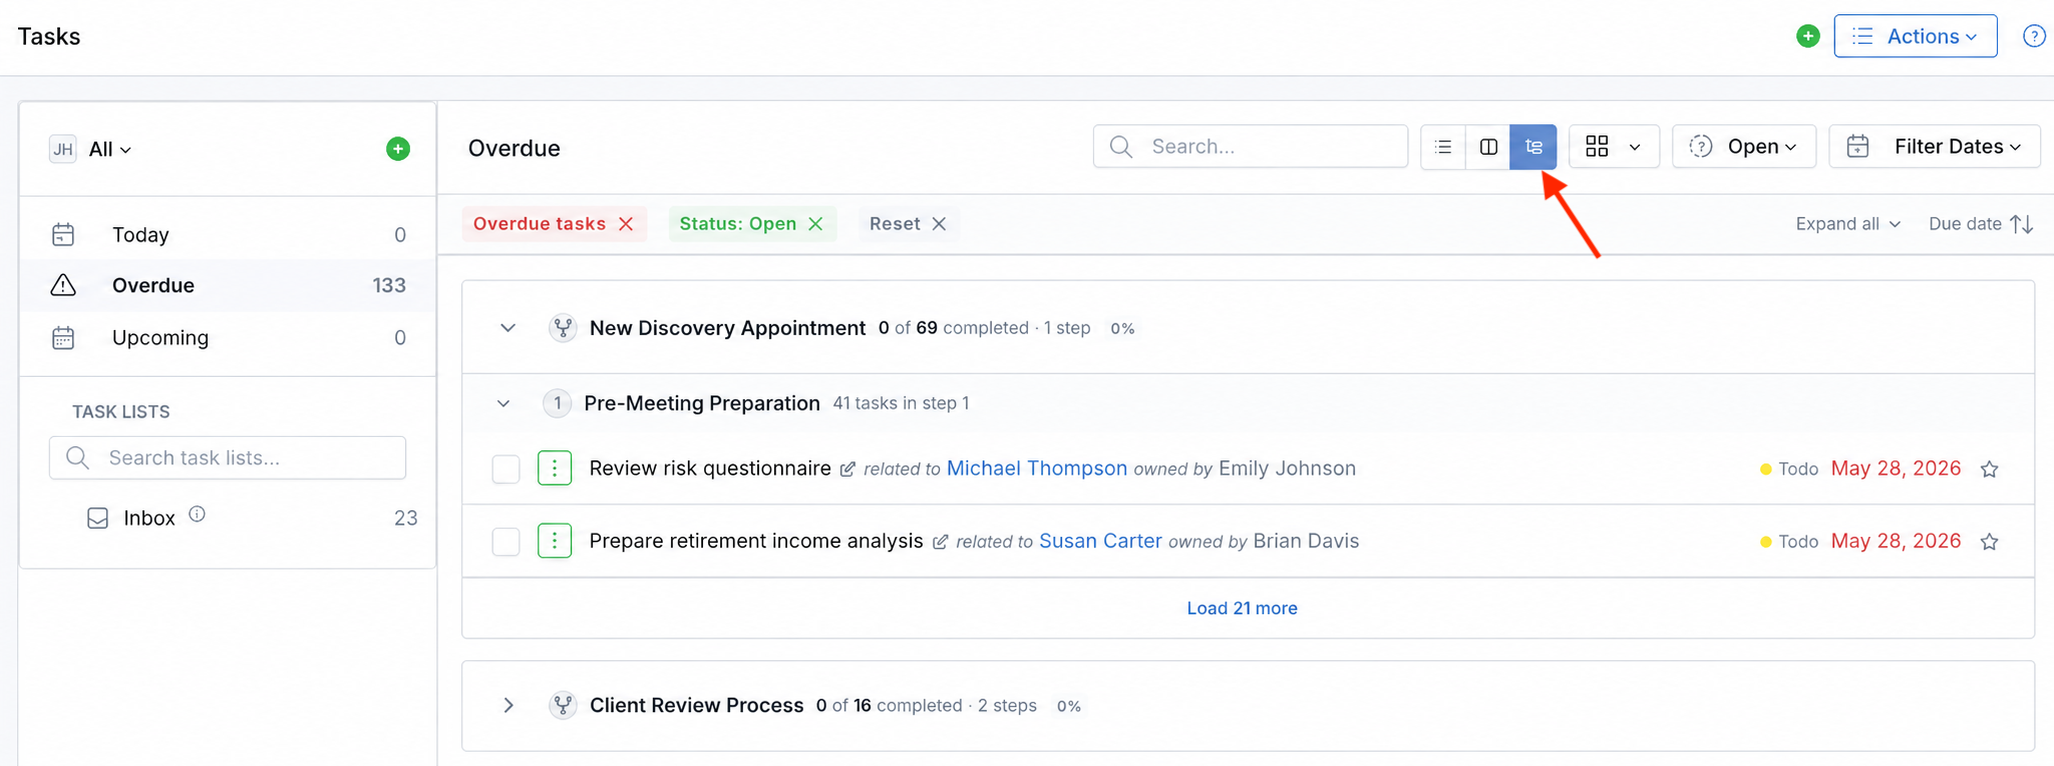This screenshot has width=2054, height=766.
Task: Click the 0% progress badge of New Discovery Appointment
Action: [x=1122, y=328]
